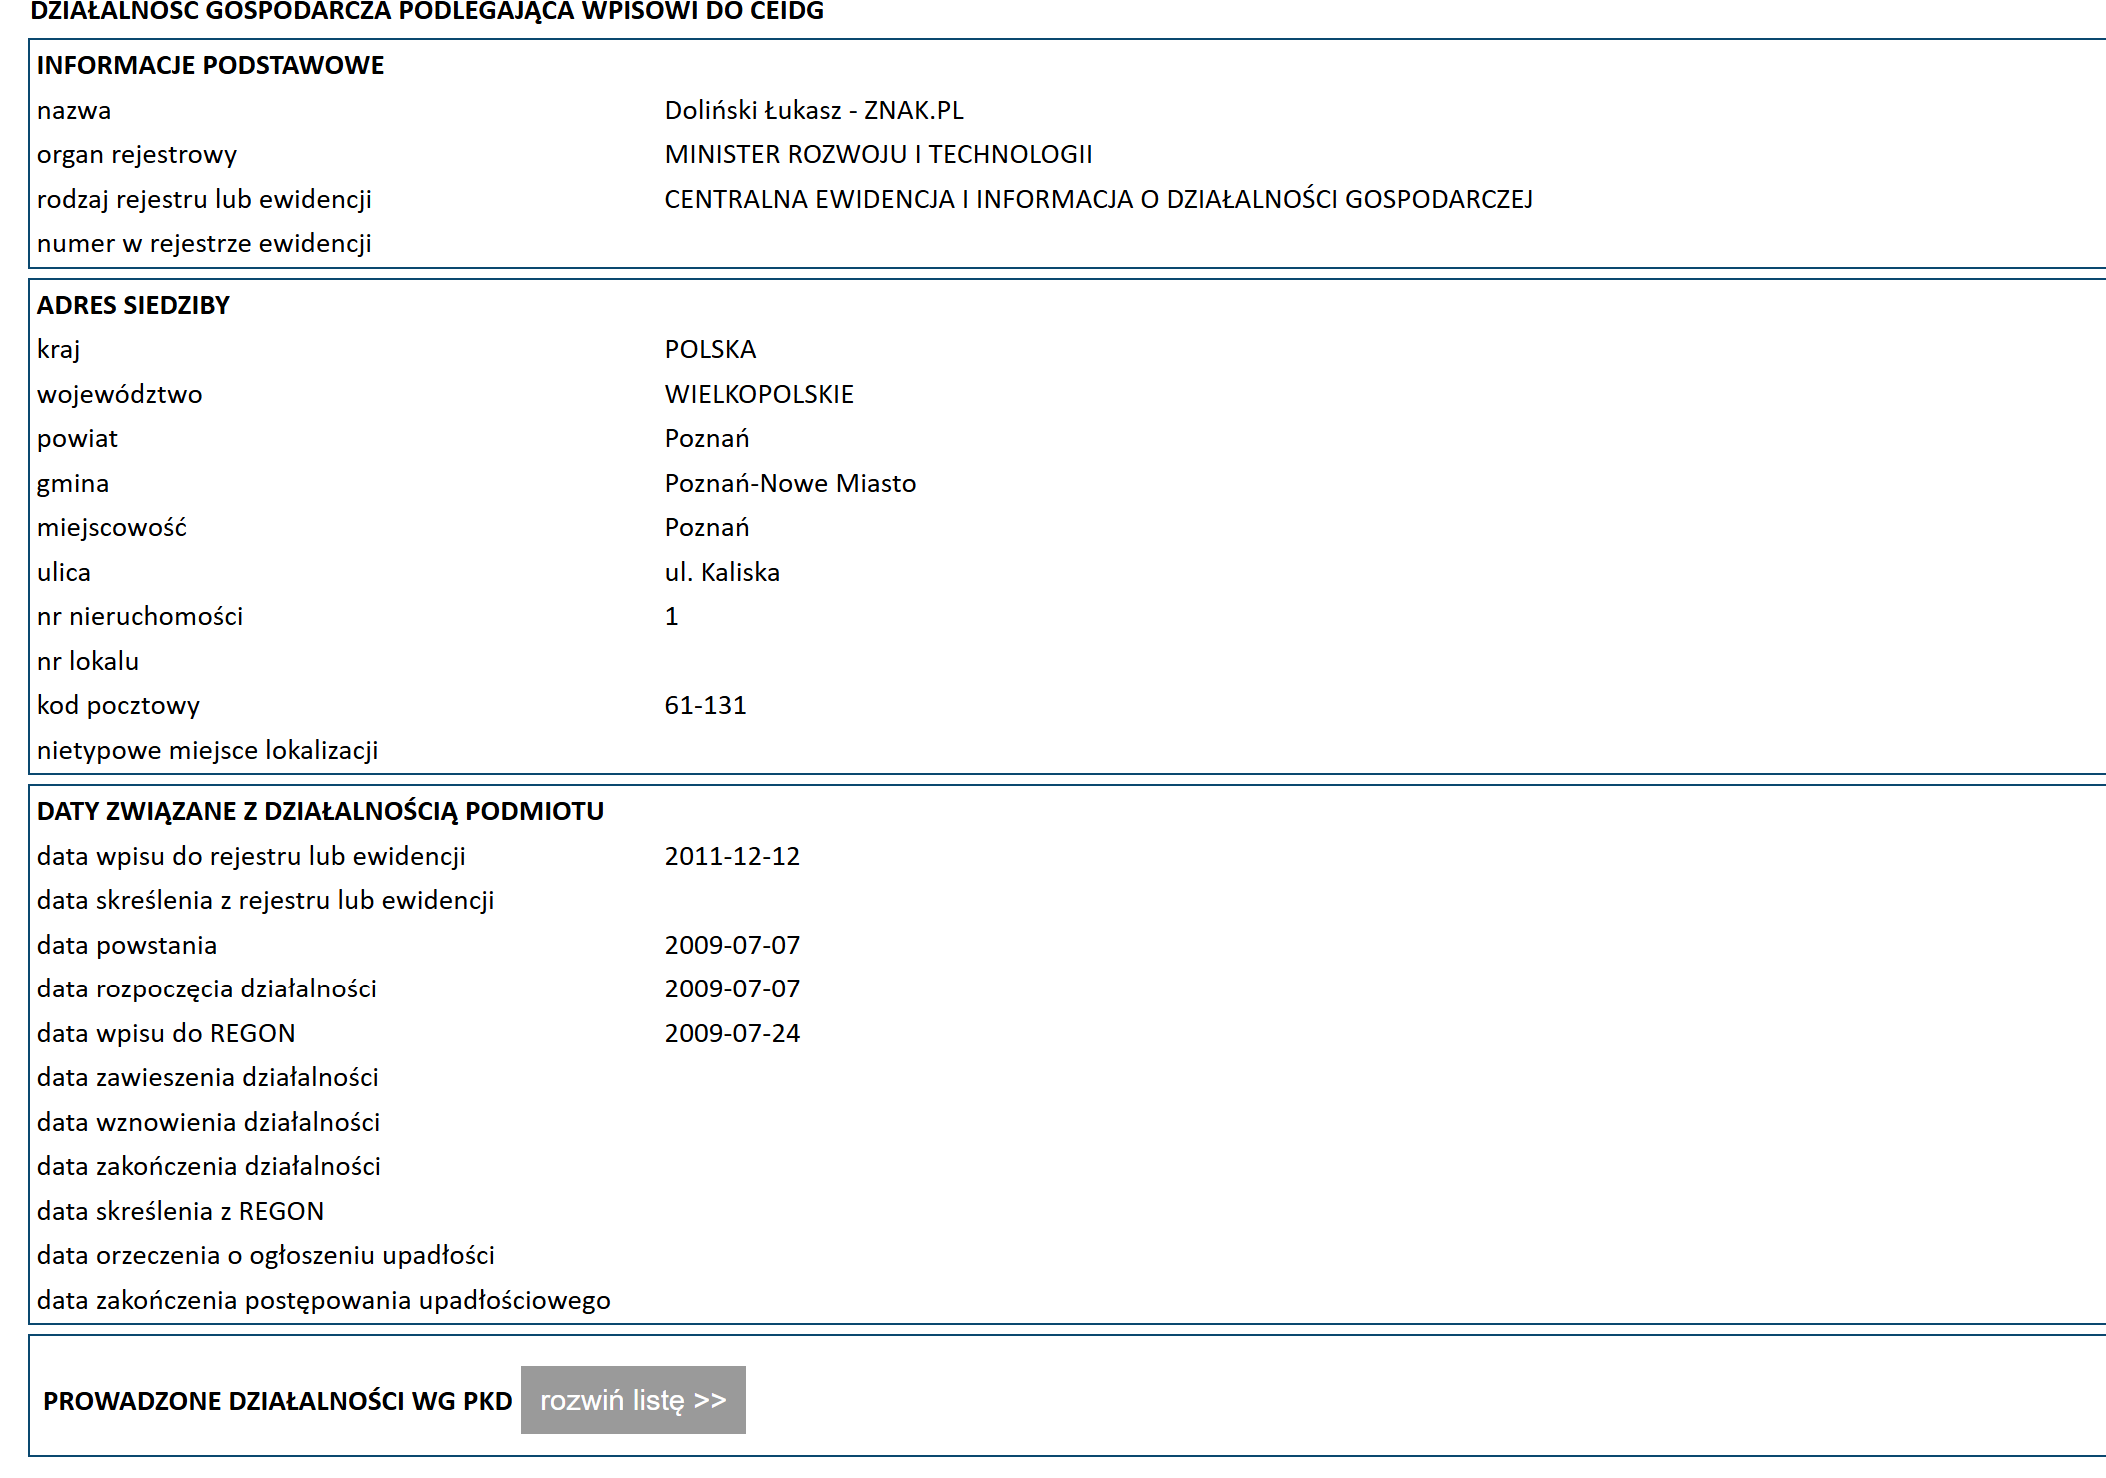Click REGON entry date 2009-07-24
The height and width of the screenshot is (1478, 2106).
(x=731, y=1033)
